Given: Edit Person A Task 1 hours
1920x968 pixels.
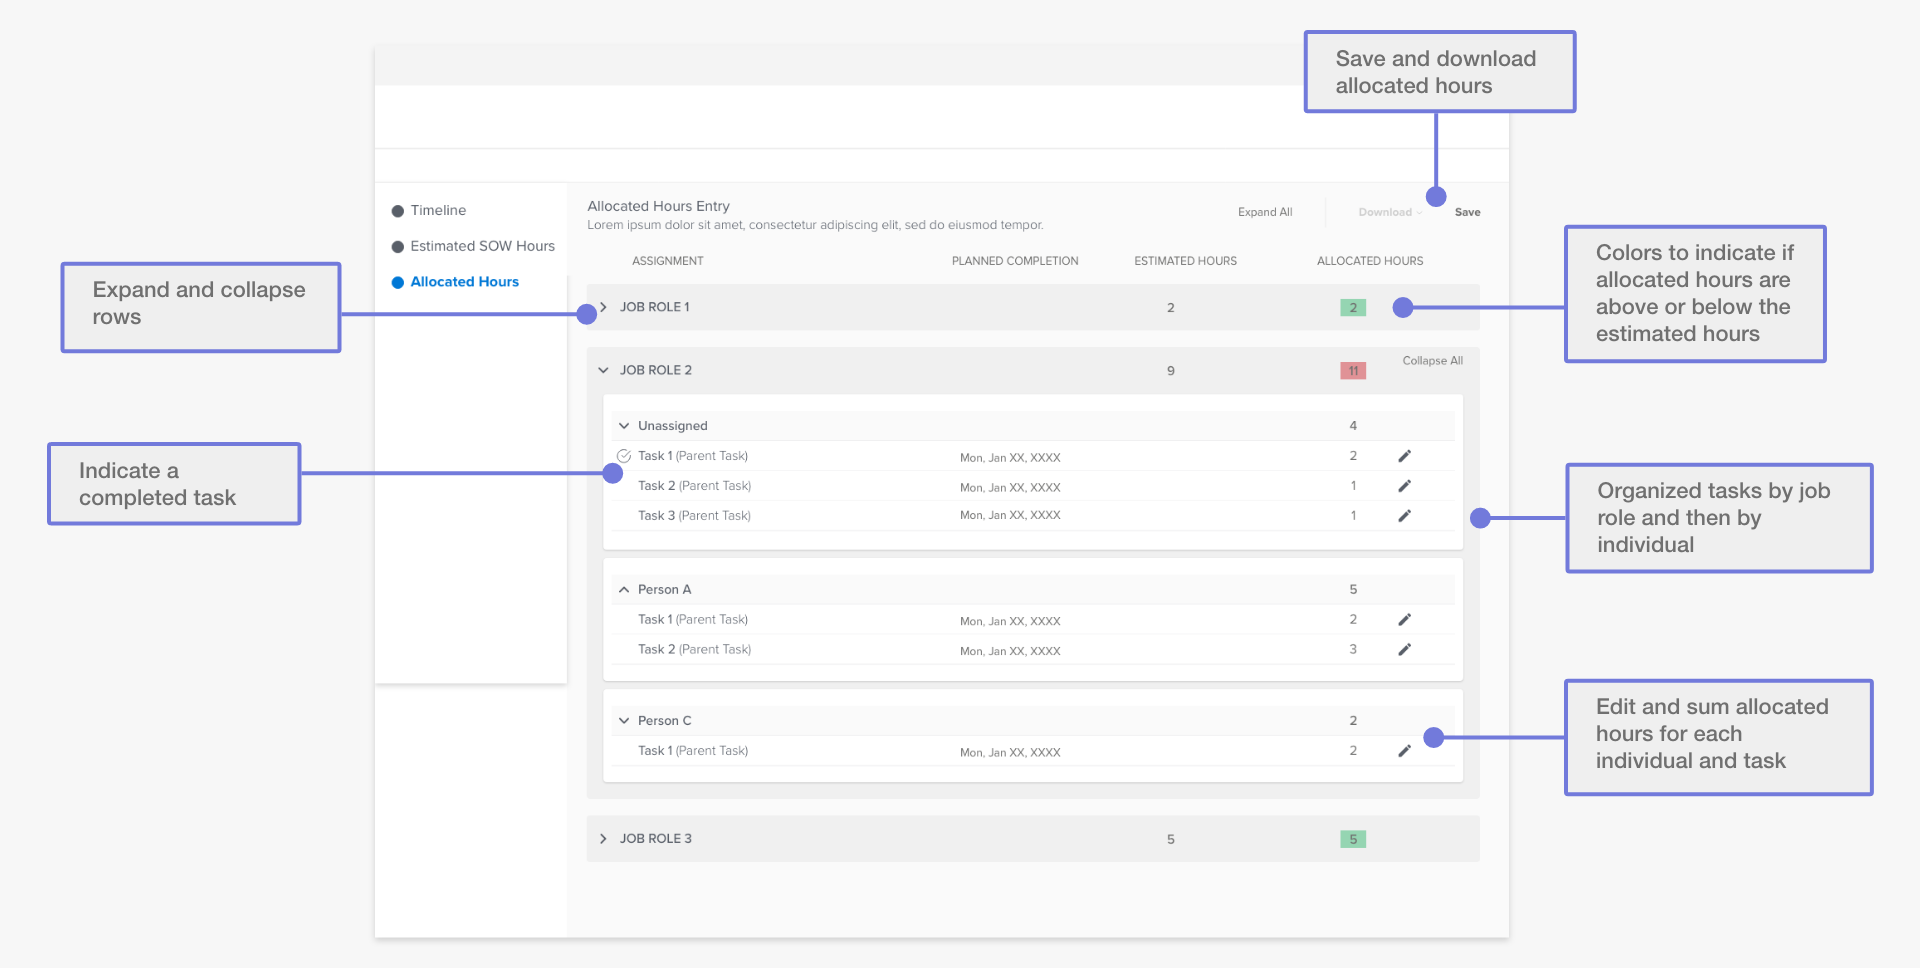Looking at the screenshot, I should pos(1404,620).
